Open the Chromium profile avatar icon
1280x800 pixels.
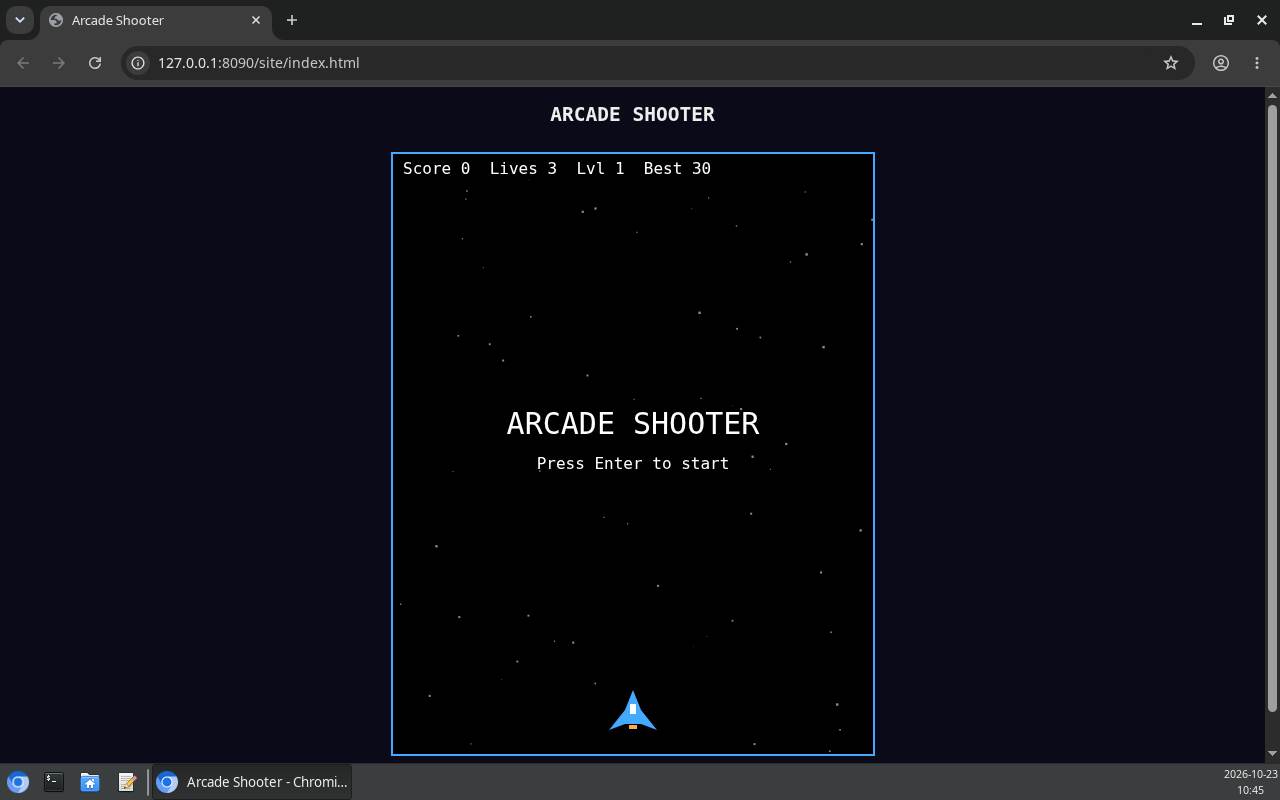(1221, 62)
